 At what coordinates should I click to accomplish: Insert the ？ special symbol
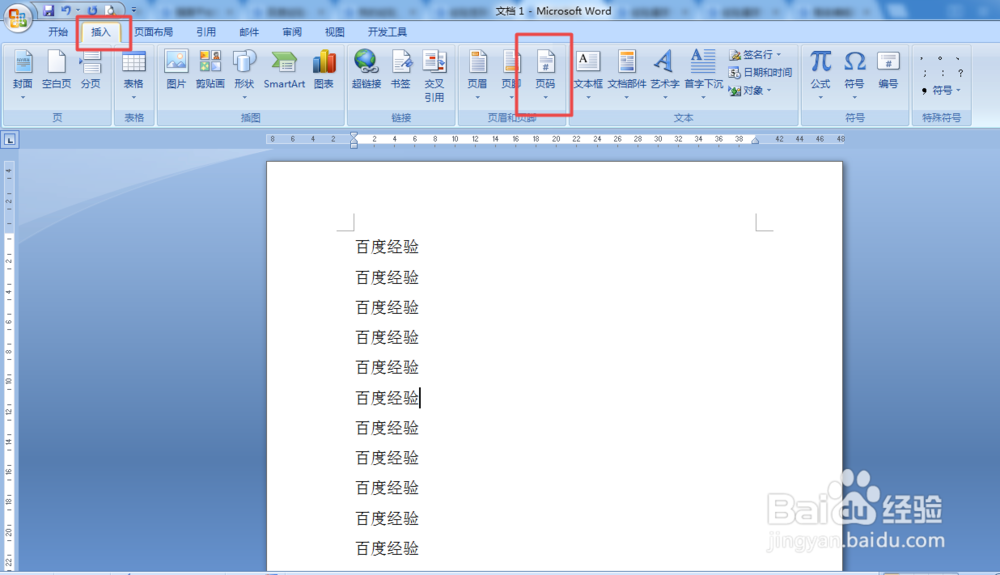click(960, 73)
